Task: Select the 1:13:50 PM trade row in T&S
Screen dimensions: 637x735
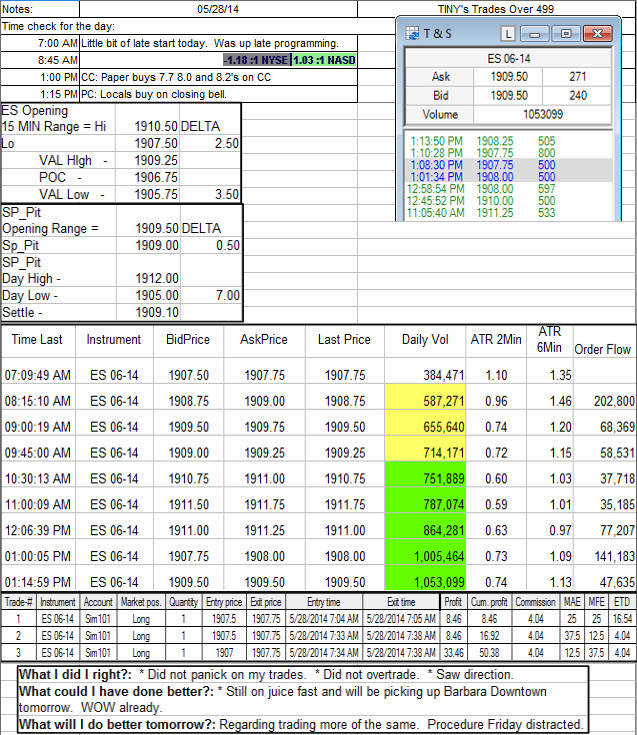Action: (509, 141)
